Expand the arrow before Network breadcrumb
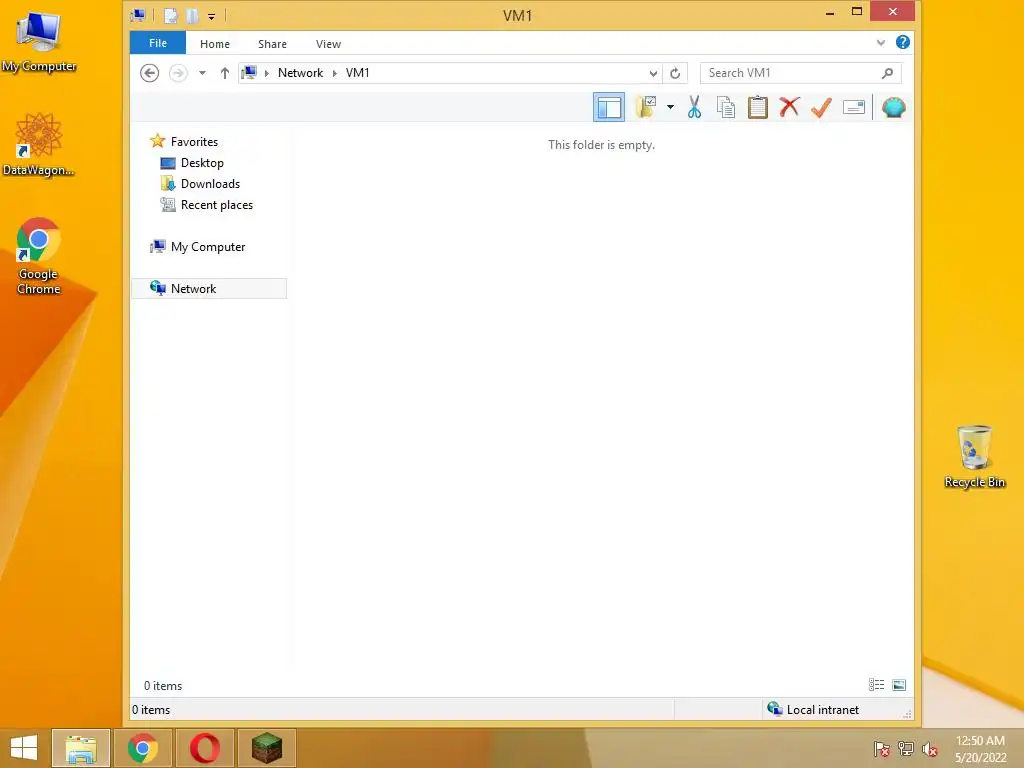1024x768 pixels. pyautogui.click(x=266, y=73)
